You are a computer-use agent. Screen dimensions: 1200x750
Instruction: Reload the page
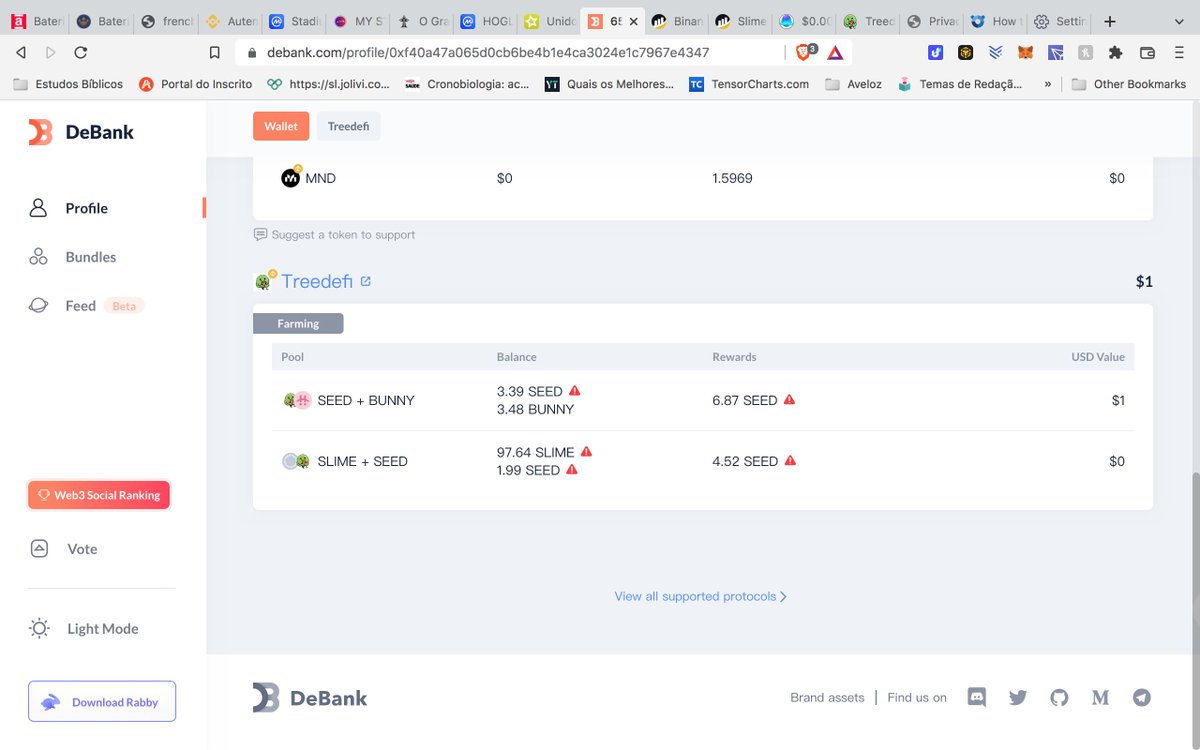[x=81, y=52]
